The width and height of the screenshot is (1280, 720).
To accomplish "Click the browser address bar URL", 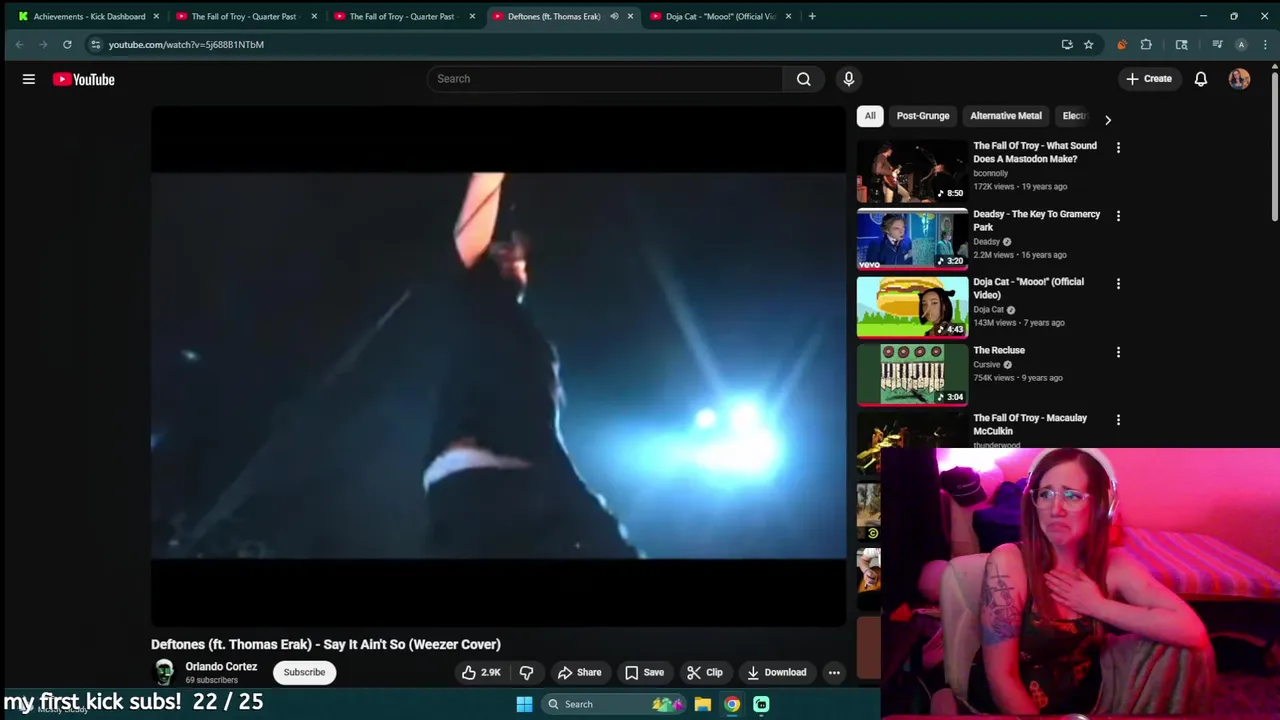I will (186, 44).
